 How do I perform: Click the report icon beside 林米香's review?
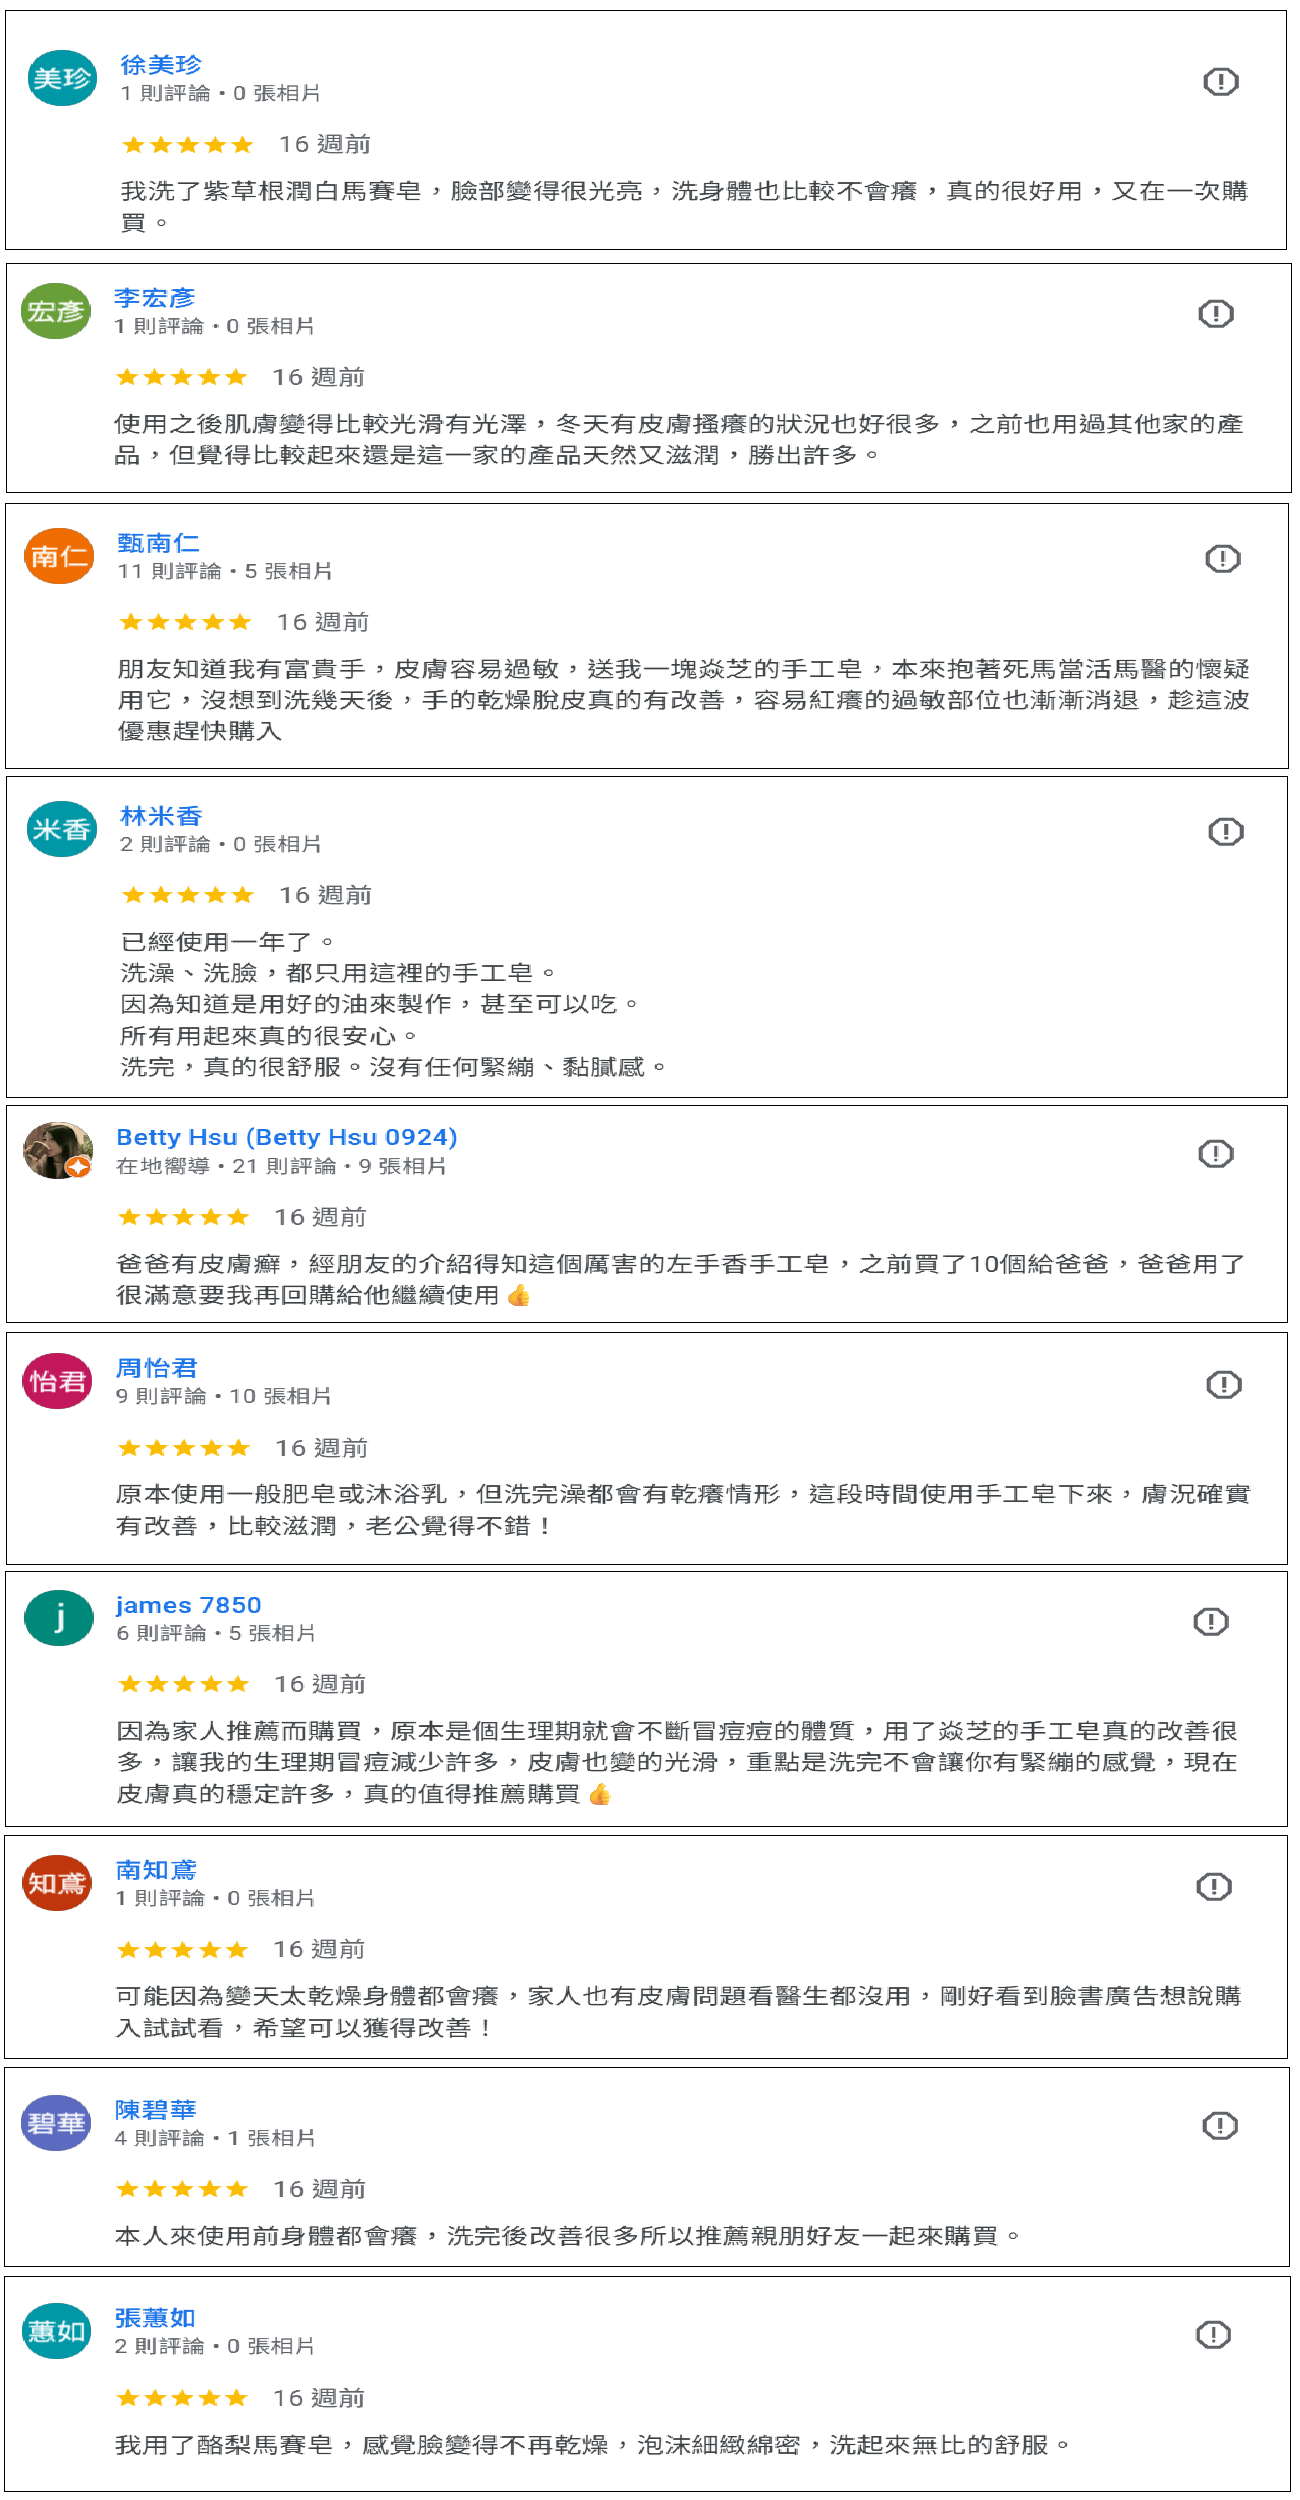1225,831
